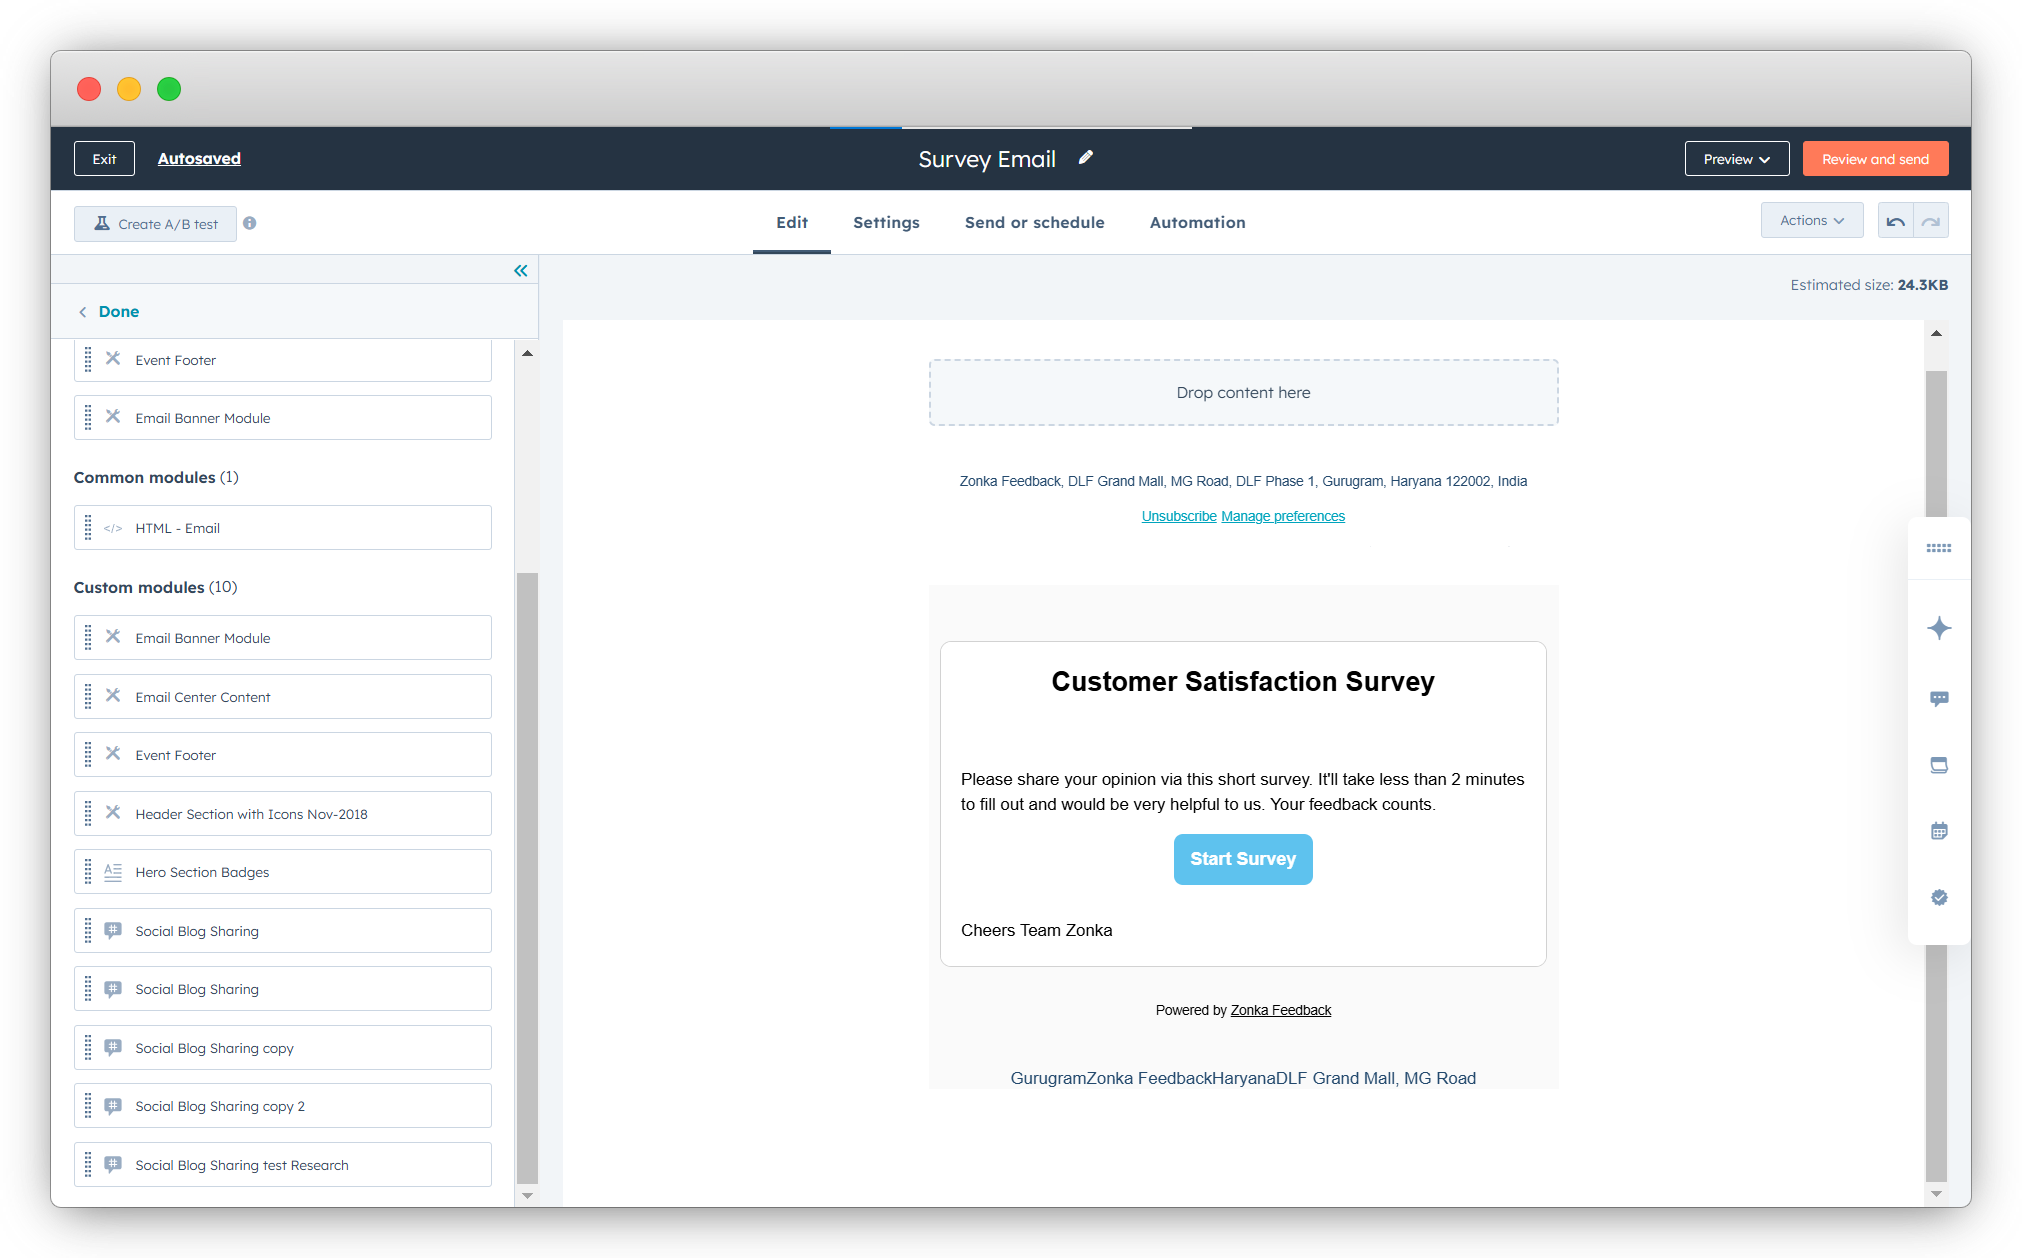The height and width of the screenshot is (1258, 2022).
Task: Click the Hero Section Badges text icon
Action: point(116,871)
